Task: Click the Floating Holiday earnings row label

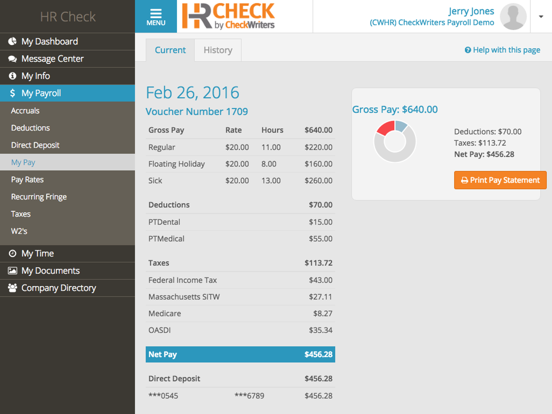Action: pyautogui.click(x=176, y=164)
